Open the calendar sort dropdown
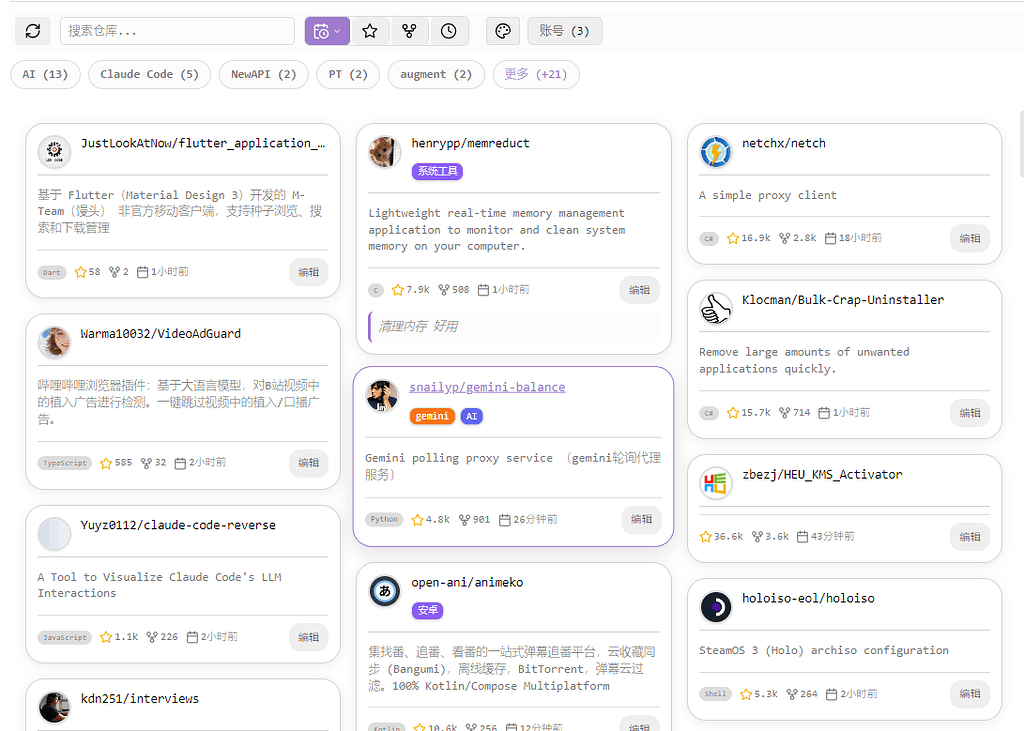1024x731 pixels. coord(327,31)
